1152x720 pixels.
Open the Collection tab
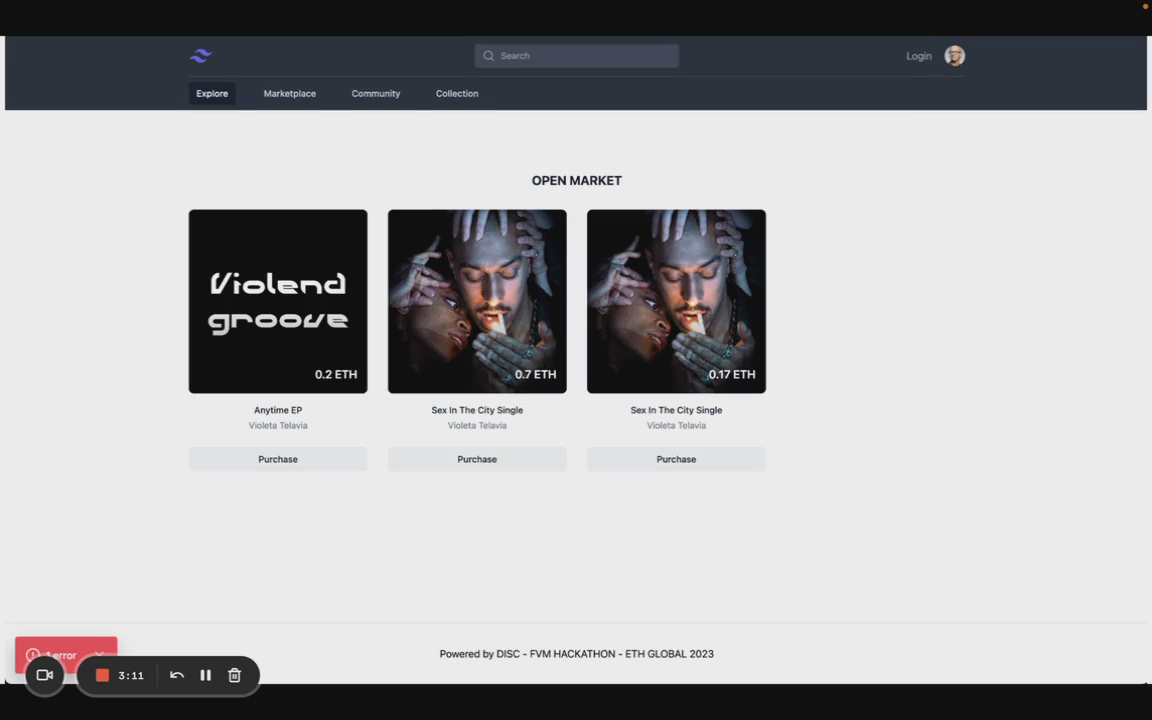click(457, 93)
